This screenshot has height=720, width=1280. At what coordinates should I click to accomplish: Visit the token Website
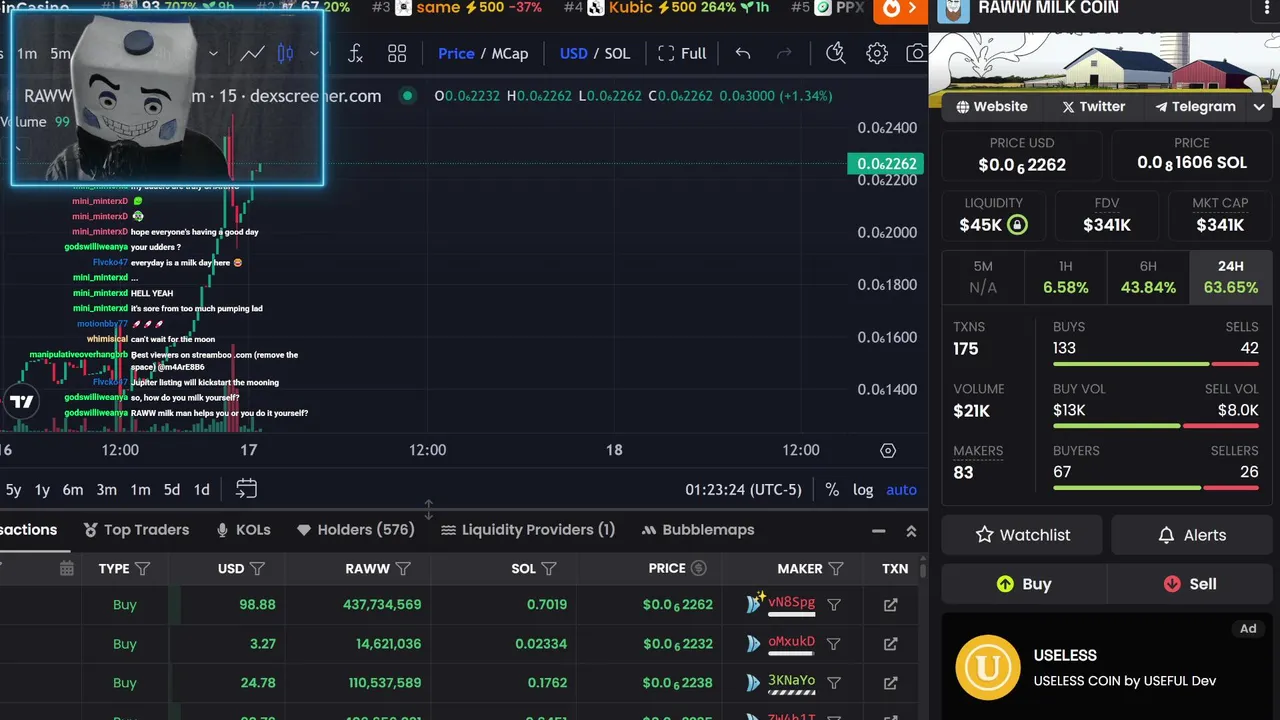[992, 107]
